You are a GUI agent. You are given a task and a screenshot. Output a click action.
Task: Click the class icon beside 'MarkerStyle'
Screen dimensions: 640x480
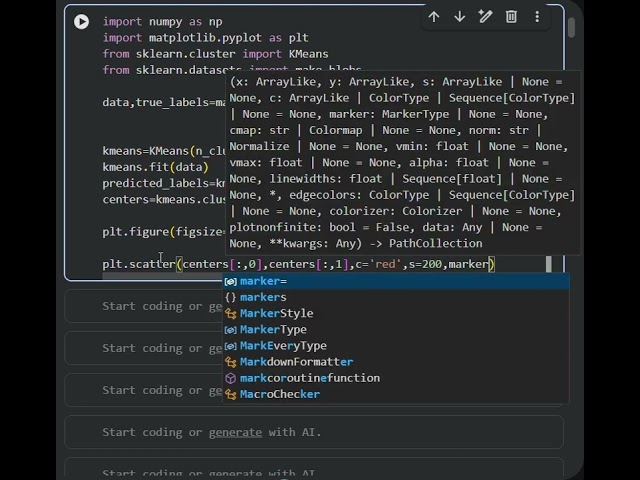[x=231, y=313]
